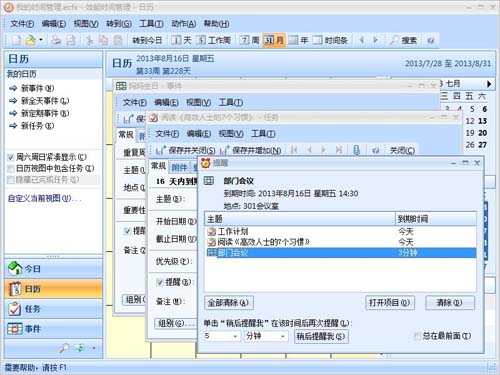Go to next period with right arrow
Image resolution: width=500 pixels, height=375 pixels.
click(376, 40)
